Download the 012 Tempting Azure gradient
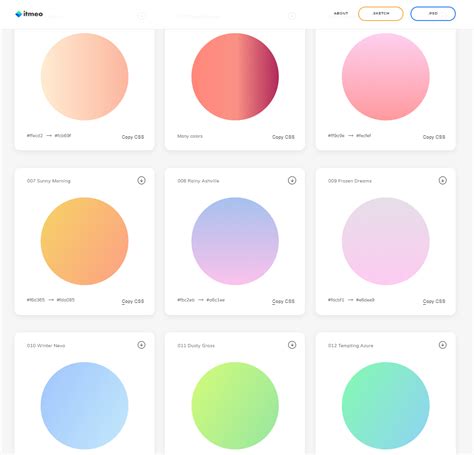 pos(443,345)
